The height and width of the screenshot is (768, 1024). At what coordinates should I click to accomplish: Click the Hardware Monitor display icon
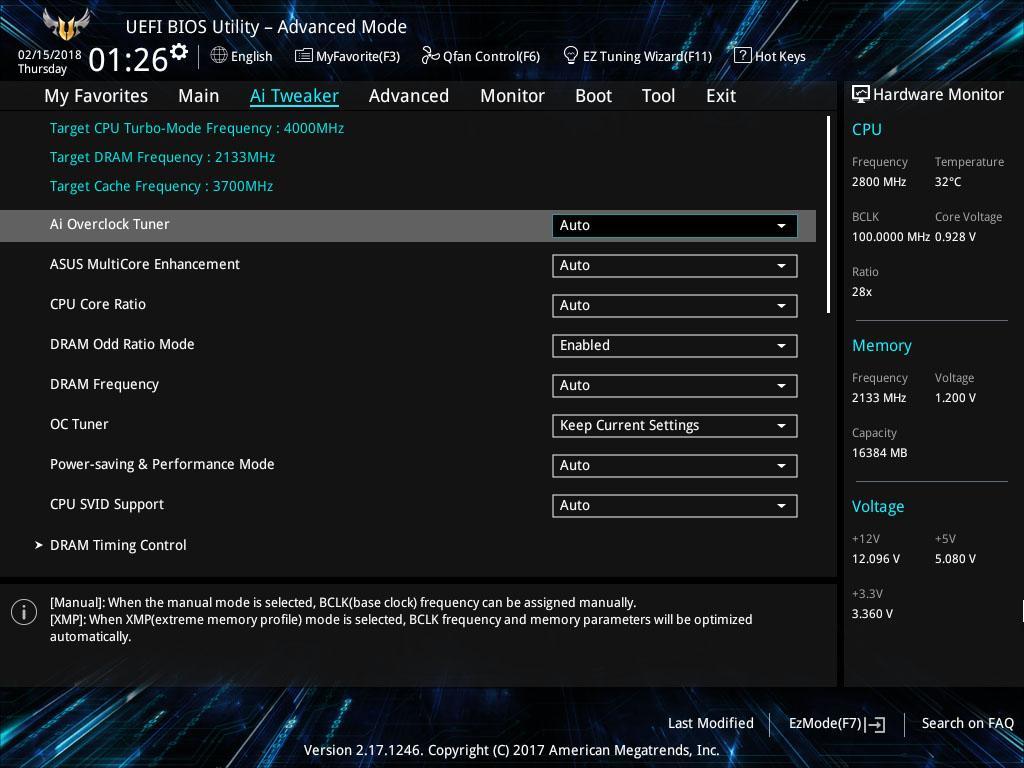click(861, 95)
